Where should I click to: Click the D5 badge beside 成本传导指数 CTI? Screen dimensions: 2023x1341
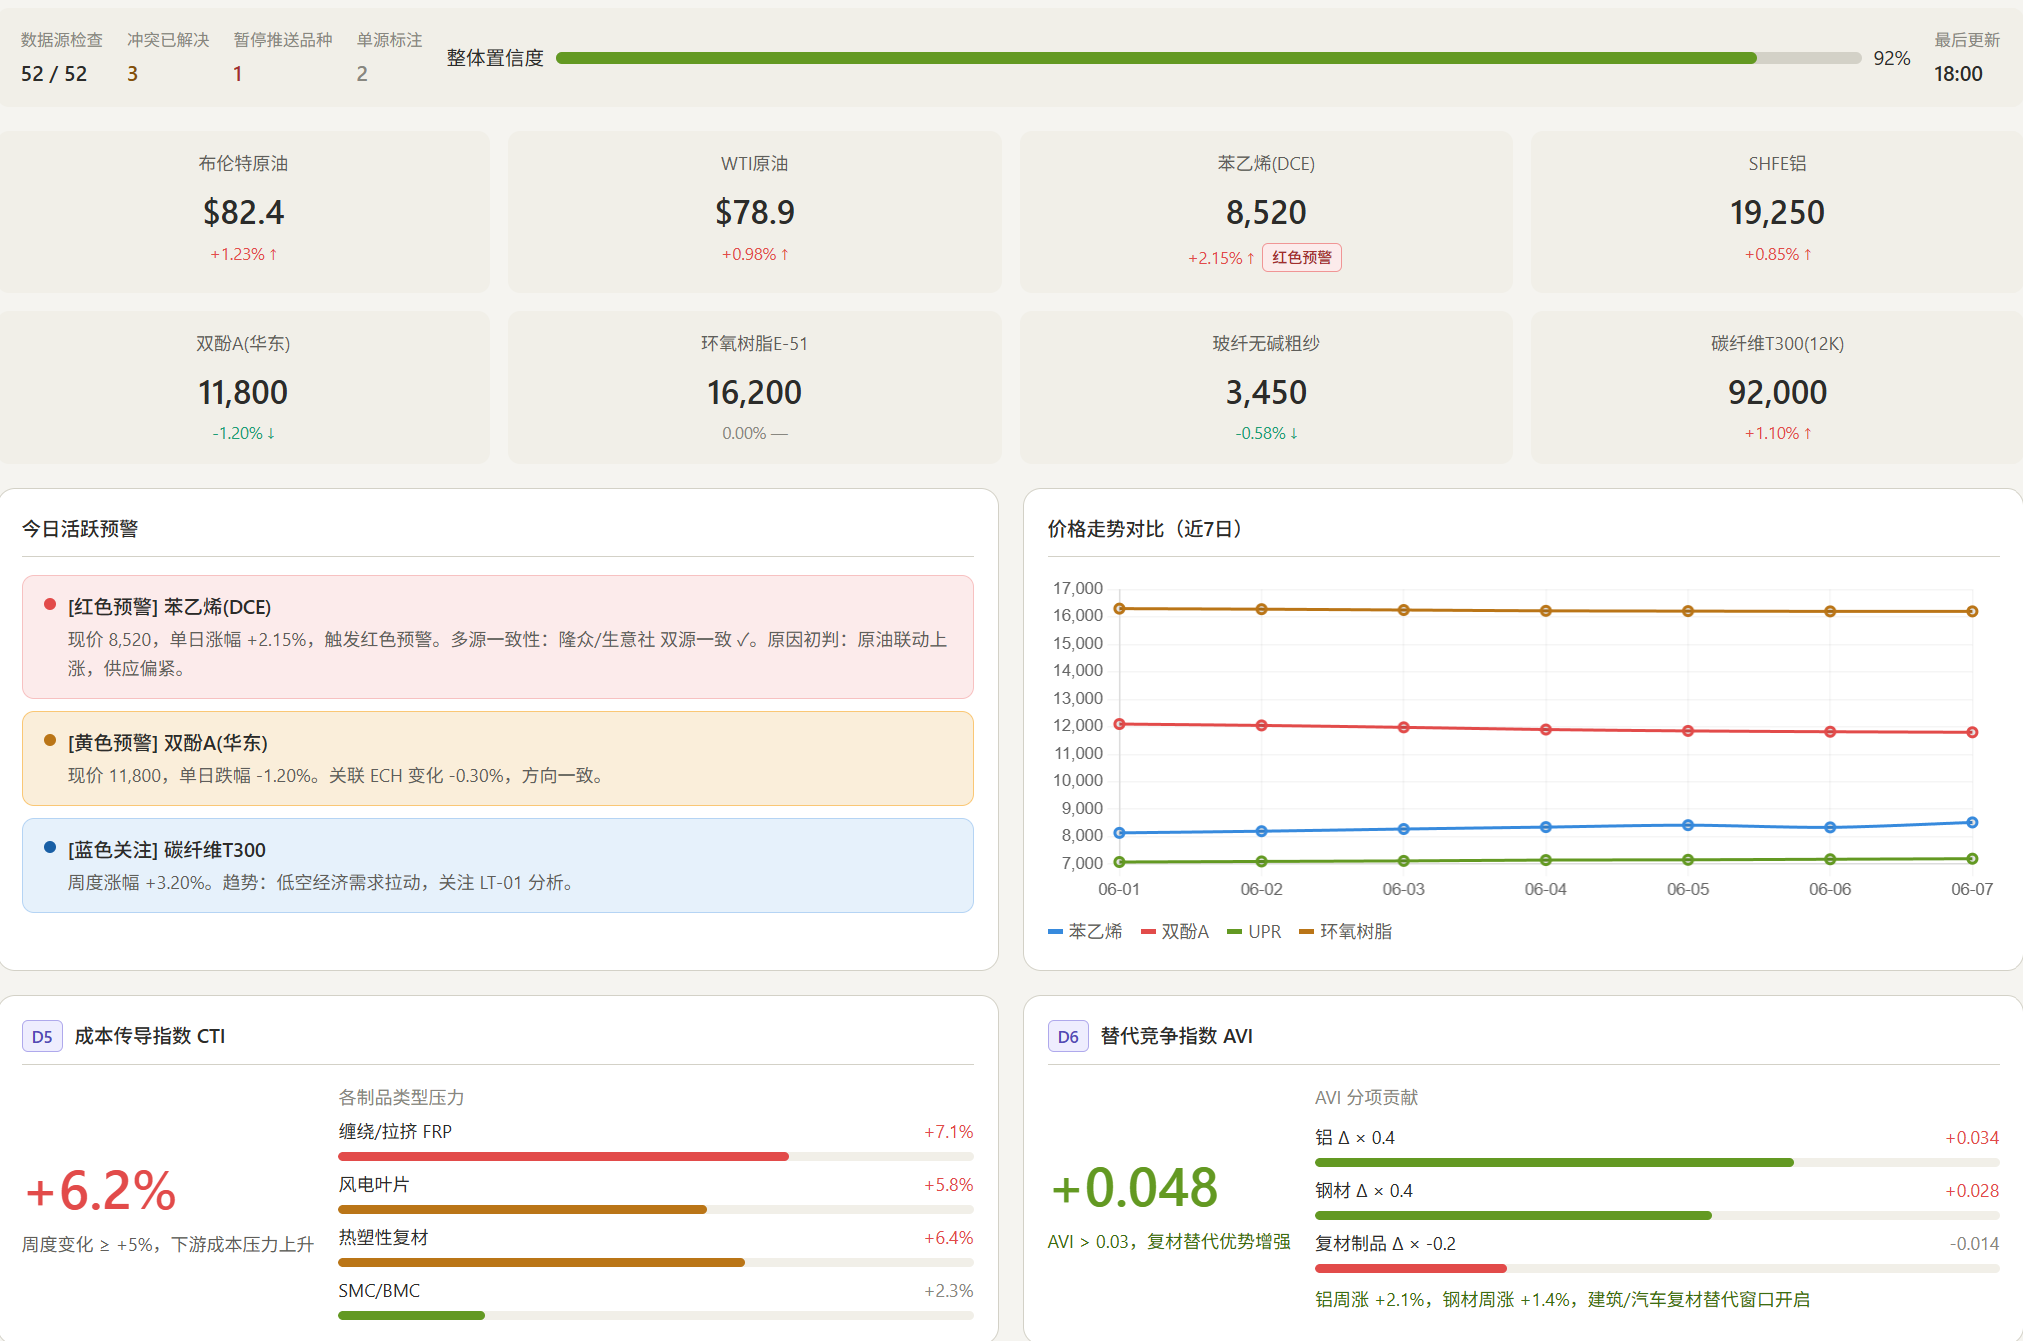pos(42,1036)
